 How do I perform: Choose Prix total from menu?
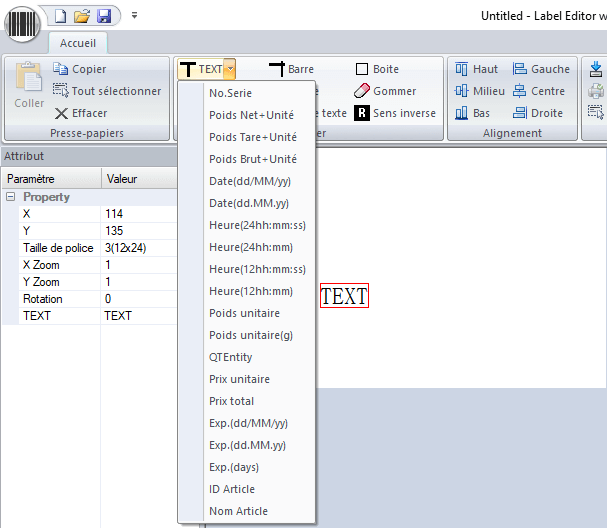(231, 401)
